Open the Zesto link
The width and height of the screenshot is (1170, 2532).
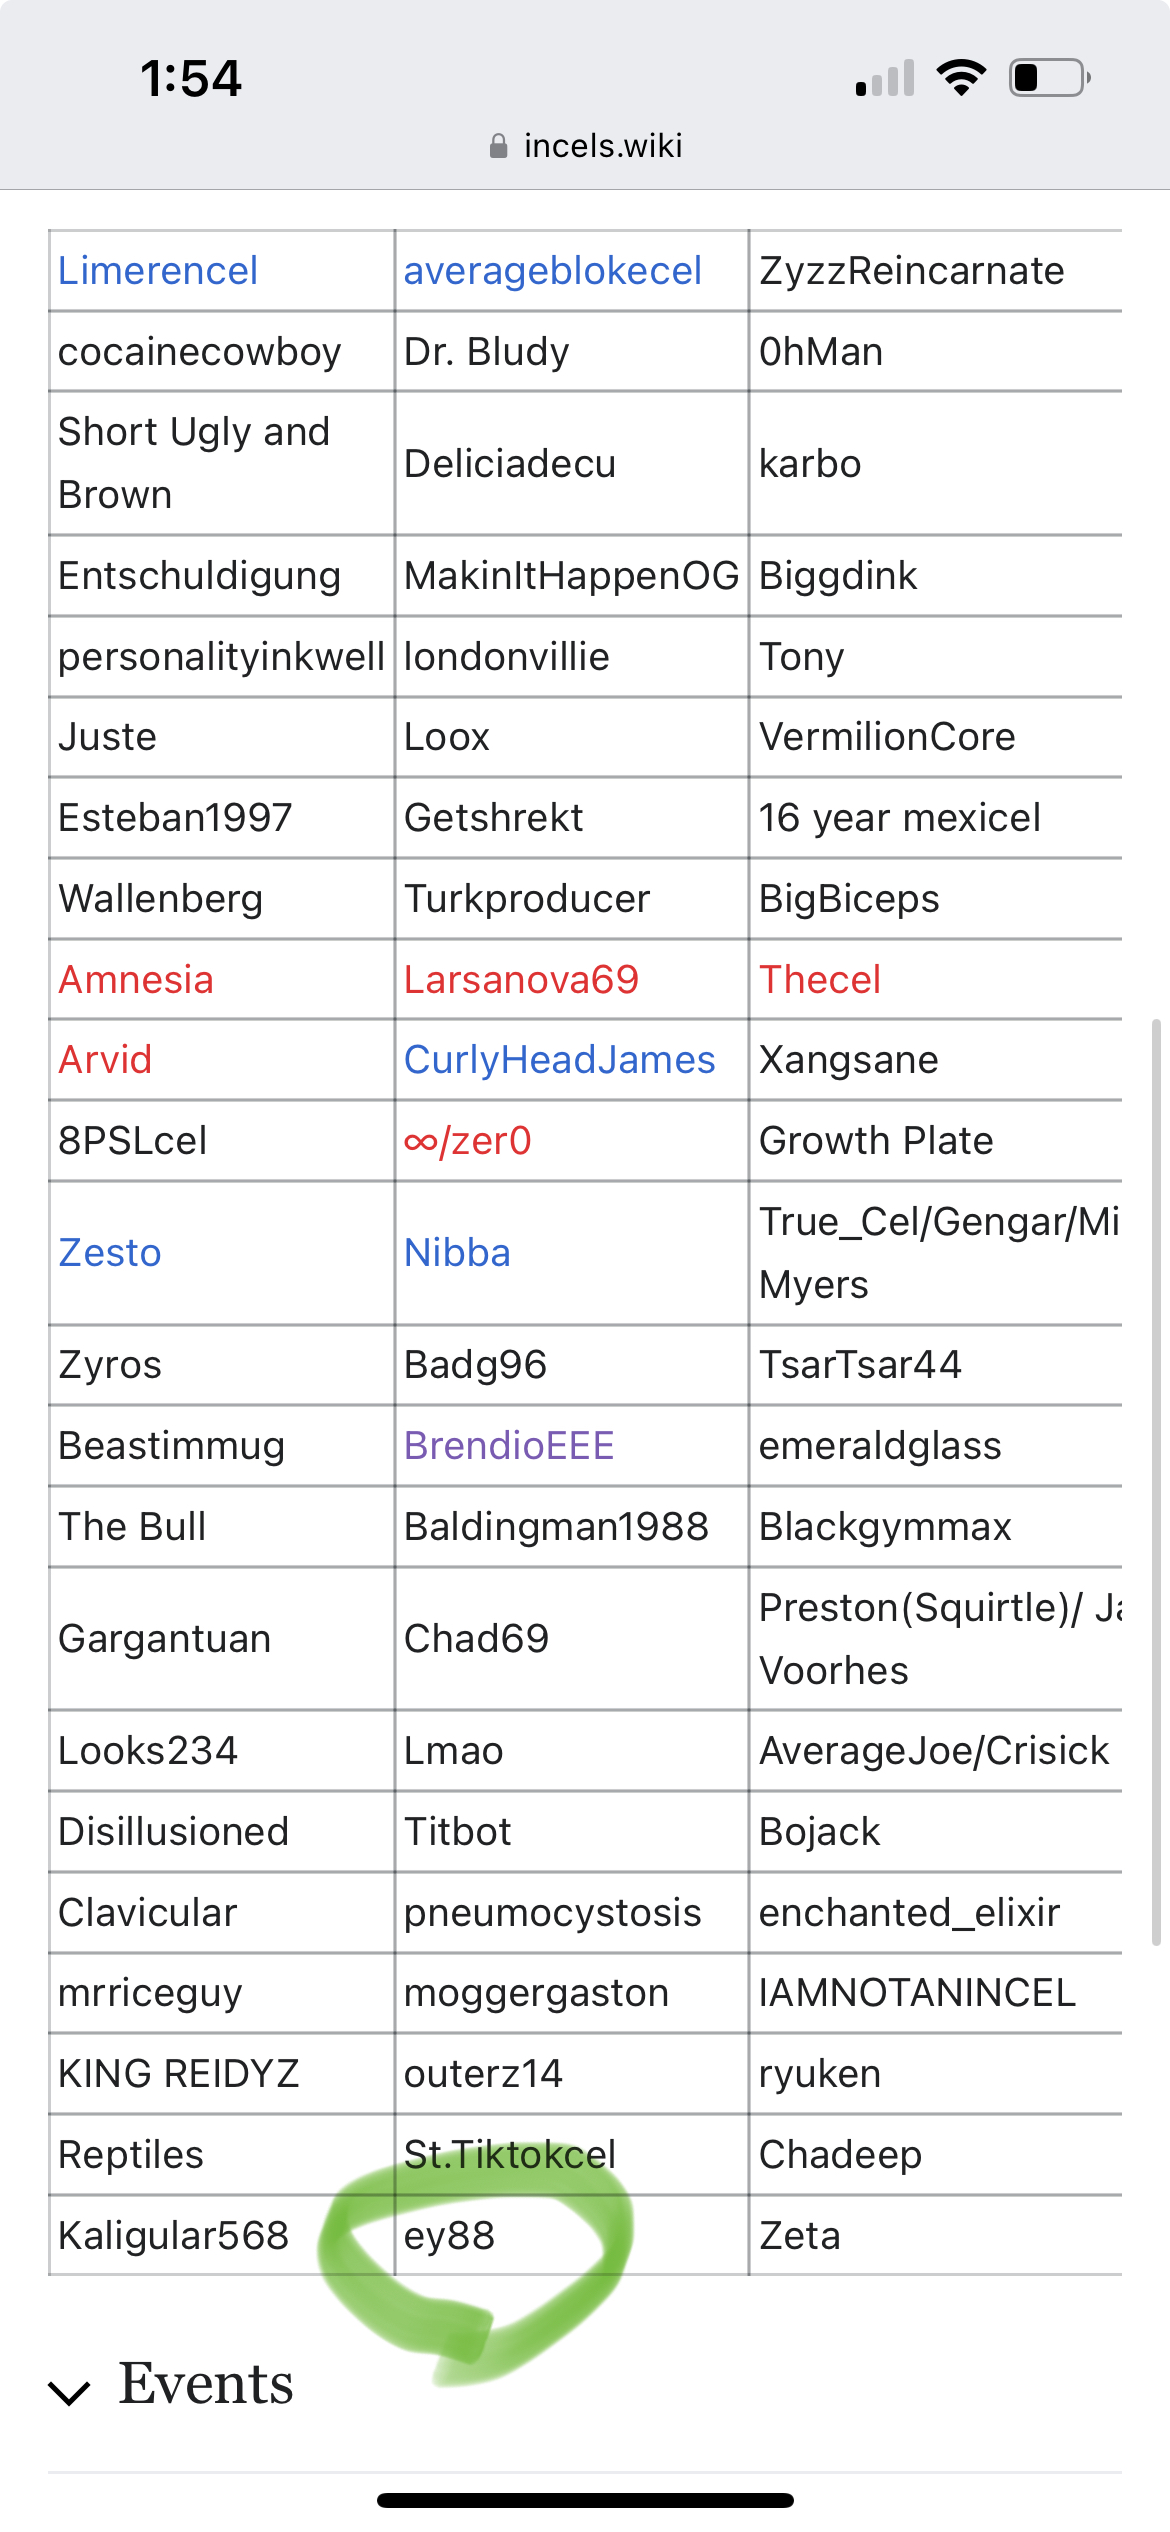[110, 1253]
